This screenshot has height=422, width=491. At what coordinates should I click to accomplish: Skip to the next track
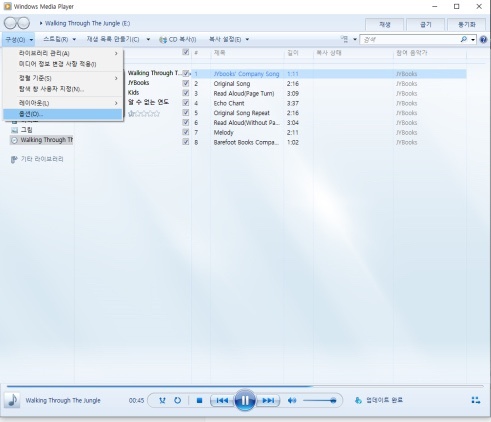point(268,400)
